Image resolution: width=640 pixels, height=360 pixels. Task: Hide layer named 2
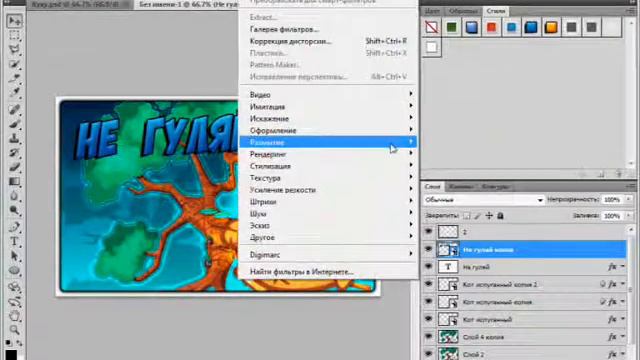coord(429,231)
